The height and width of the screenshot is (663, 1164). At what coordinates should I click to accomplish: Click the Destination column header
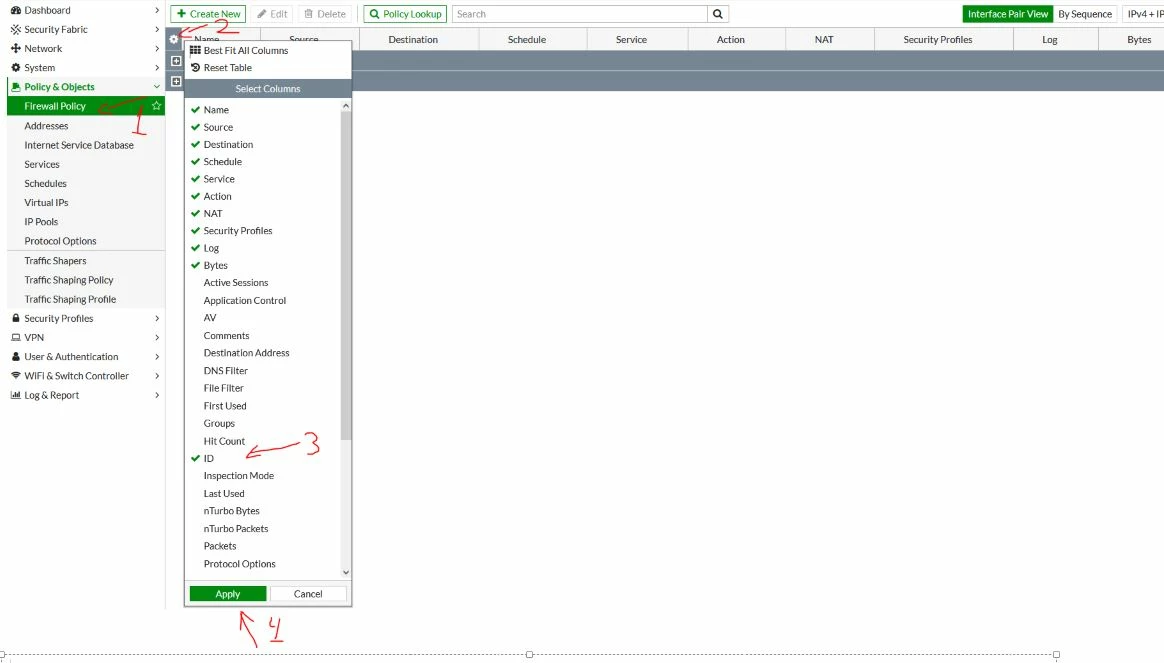413,39
